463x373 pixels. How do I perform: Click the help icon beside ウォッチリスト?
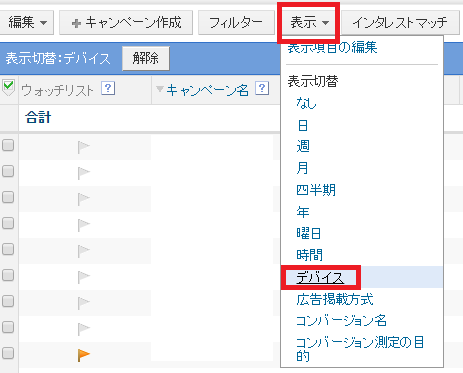point(108,89)
